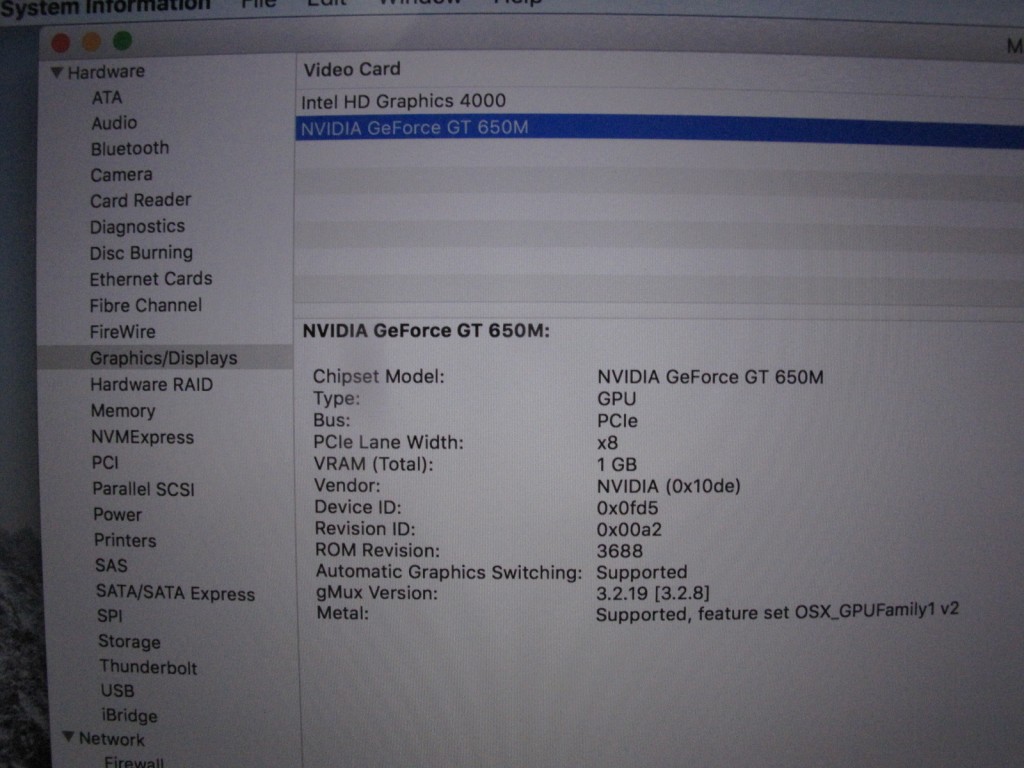Select iBridge in the sidebar
Screen dimensions: 1024x768
tap(129, 716)
